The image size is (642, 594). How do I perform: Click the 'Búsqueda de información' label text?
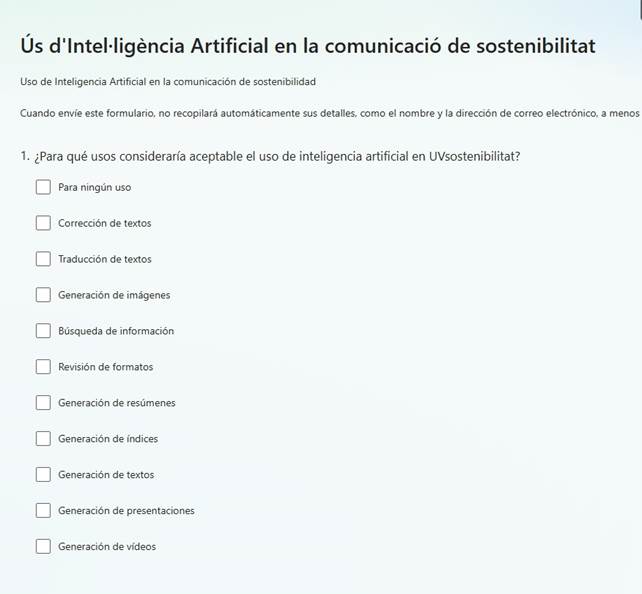click(116, 331)
